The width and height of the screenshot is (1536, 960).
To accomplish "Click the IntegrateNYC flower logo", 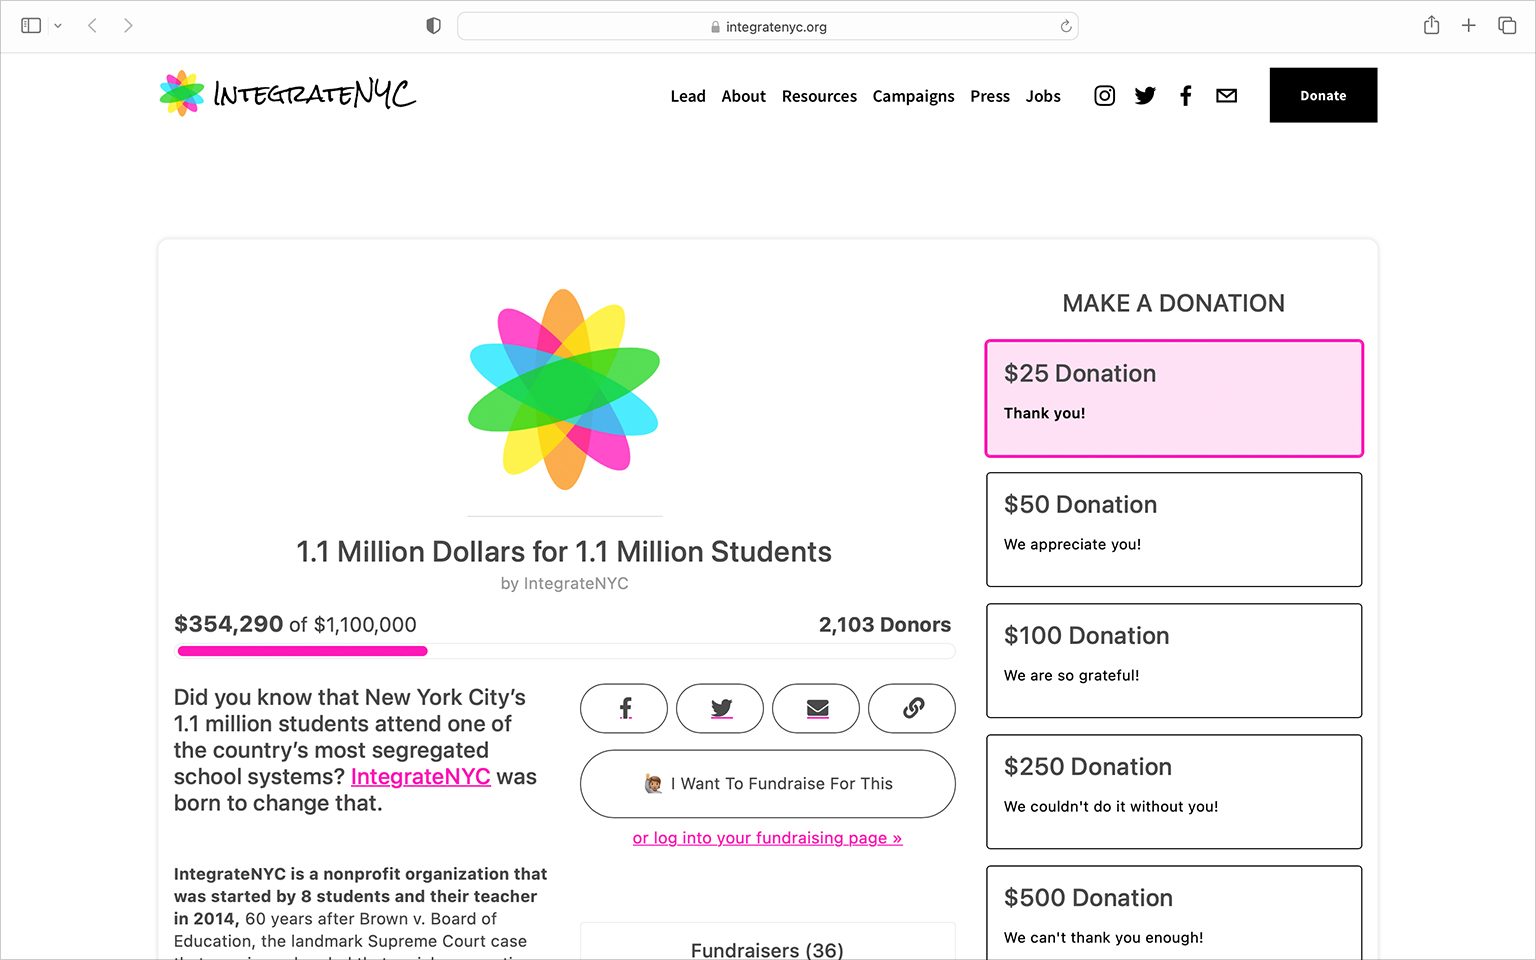I will [180, 92].
